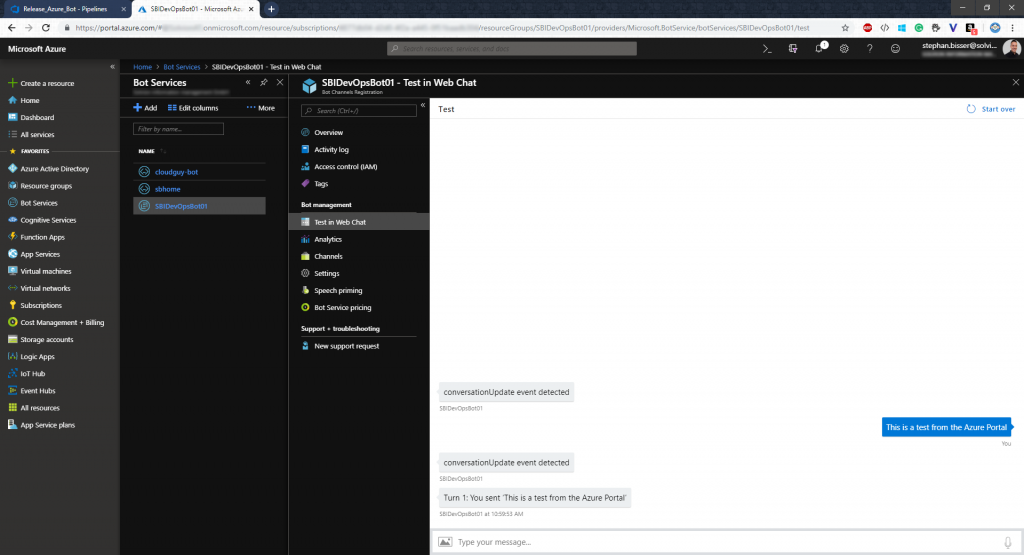This screenshot has width=1024, height=555.
Task: Open a new browser tab
Action: click(271, 9)
